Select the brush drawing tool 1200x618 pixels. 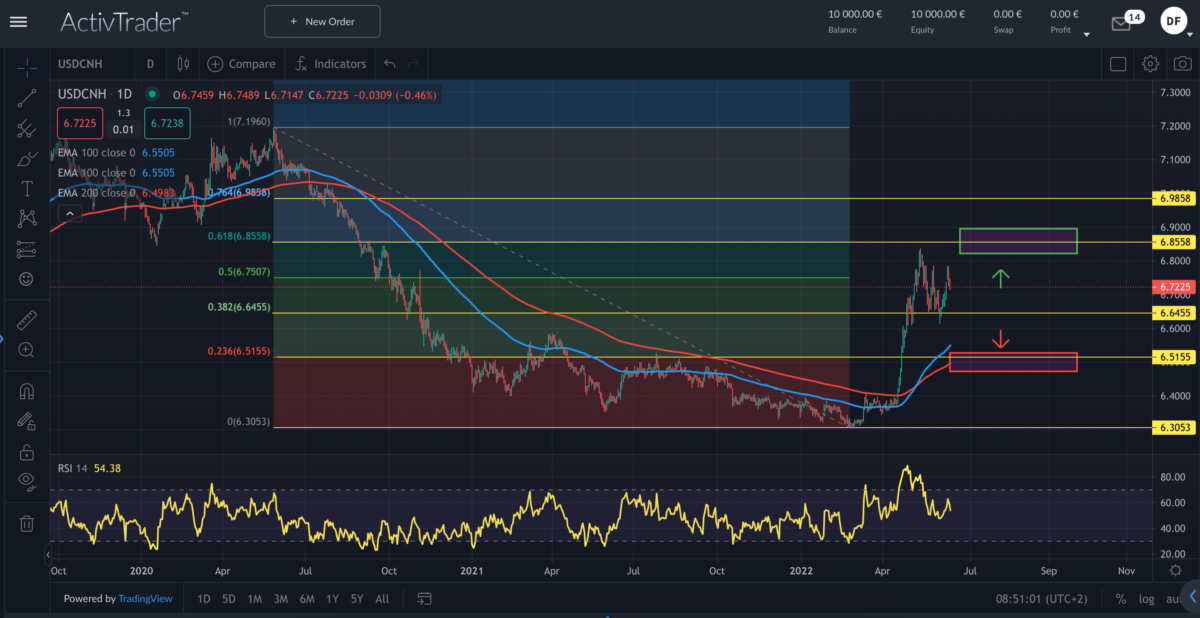click(x=27, y=158)
